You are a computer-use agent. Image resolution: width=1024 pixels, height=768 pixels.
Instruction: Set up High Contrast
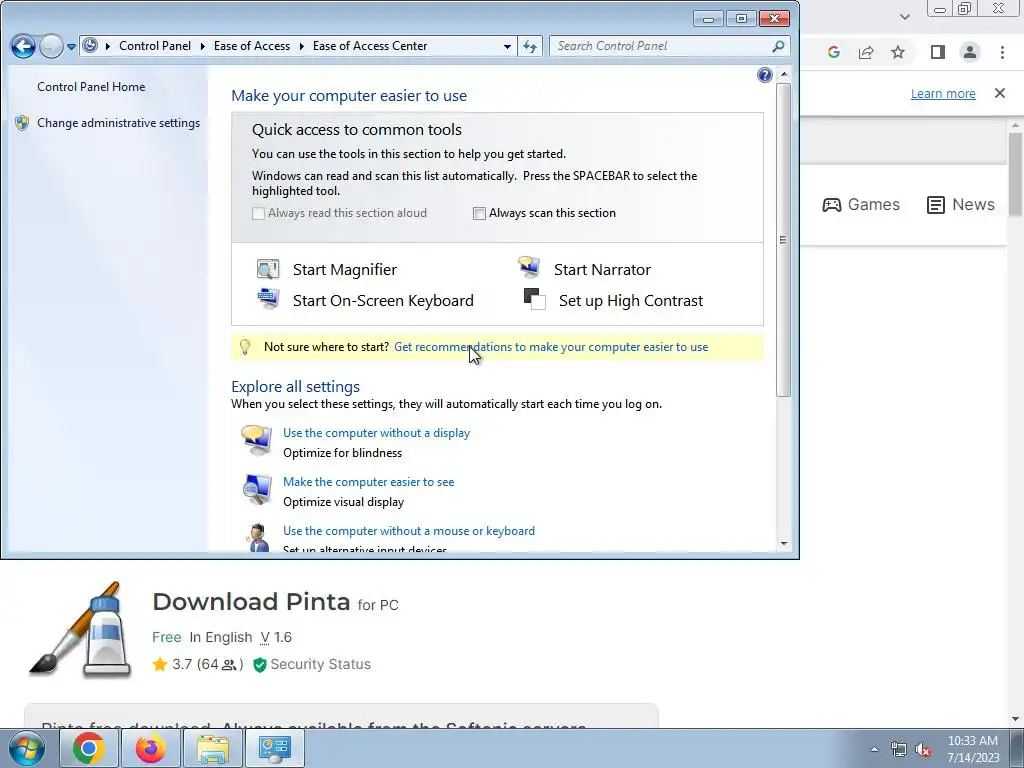tap(631, 300)
